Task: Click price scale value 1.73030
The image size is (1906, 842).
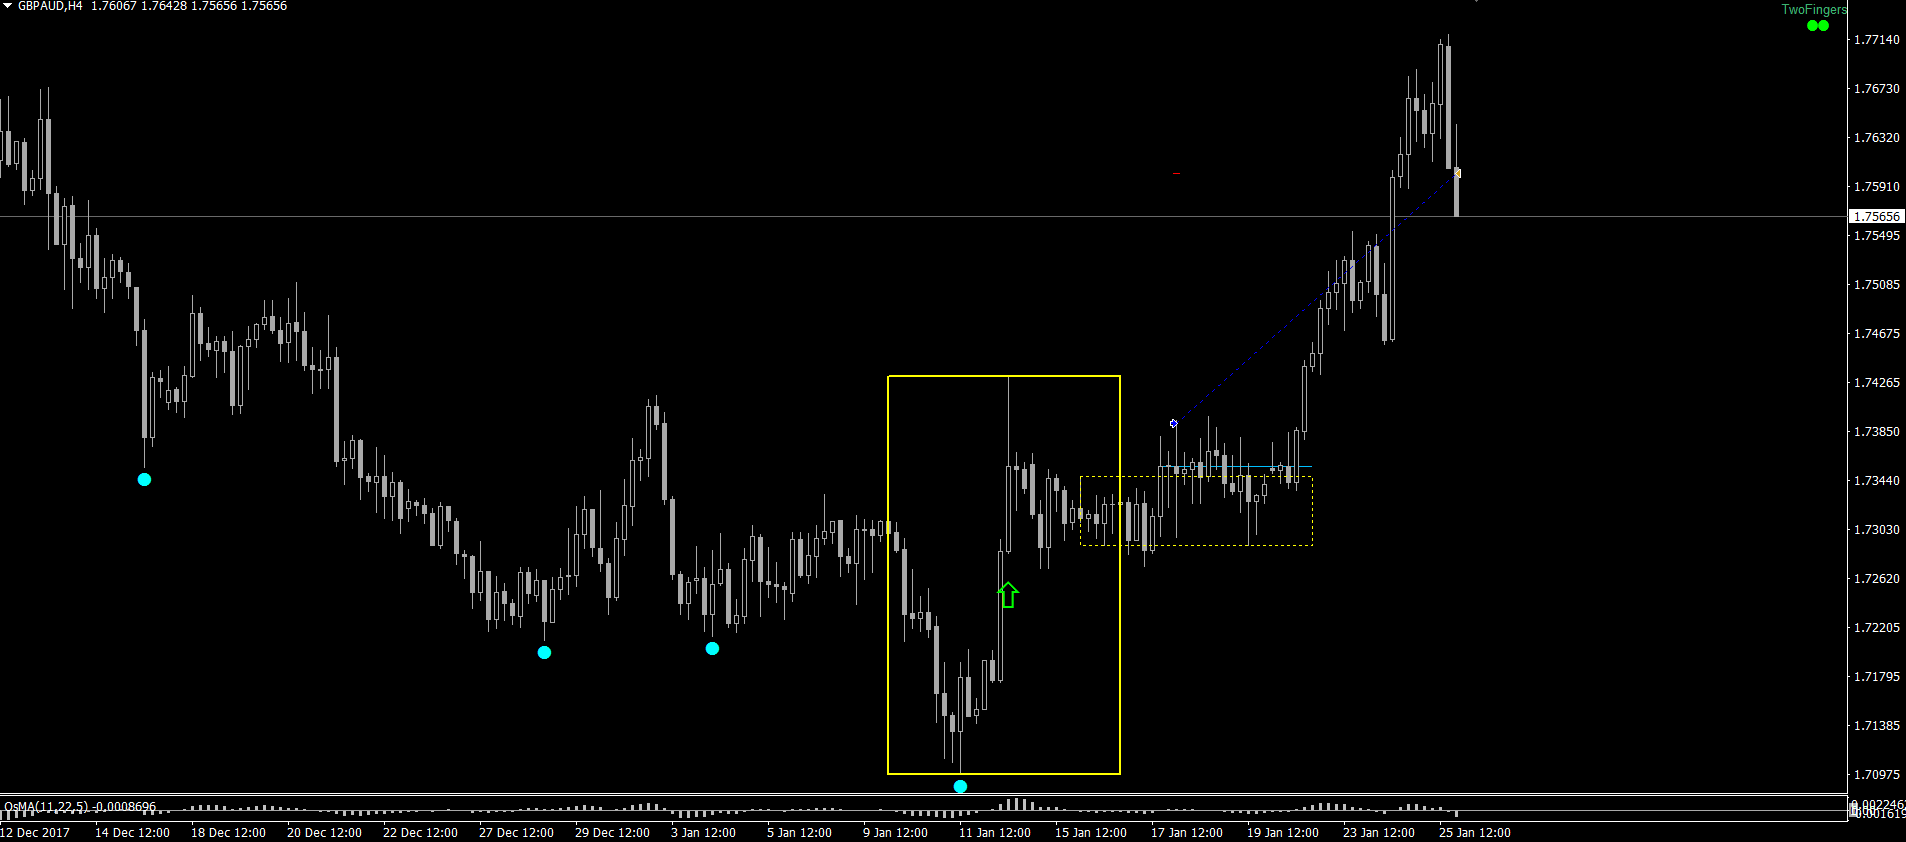Action: tap(1877, 530)
